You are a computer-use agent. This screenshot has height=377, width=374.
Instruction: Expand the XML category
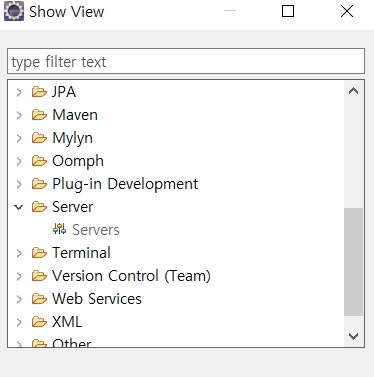pyautogui.click(x=19, y=322)
